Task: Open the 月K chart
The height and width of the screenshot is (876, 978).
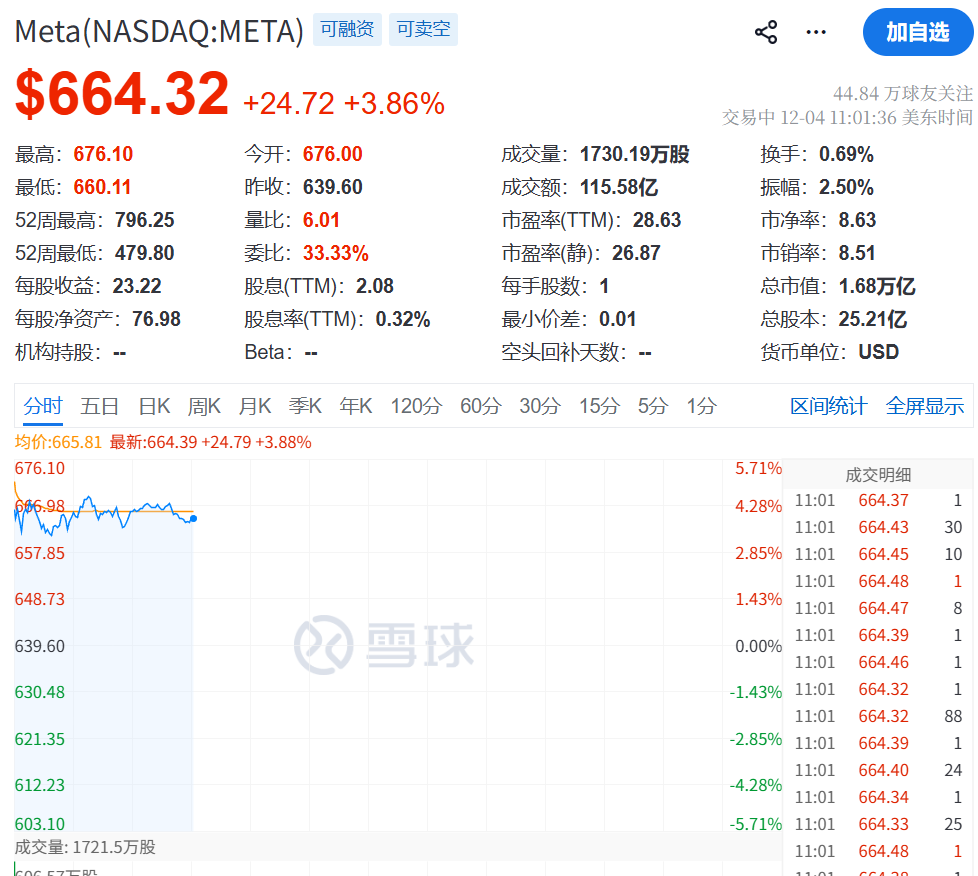Action: point(255,406)
